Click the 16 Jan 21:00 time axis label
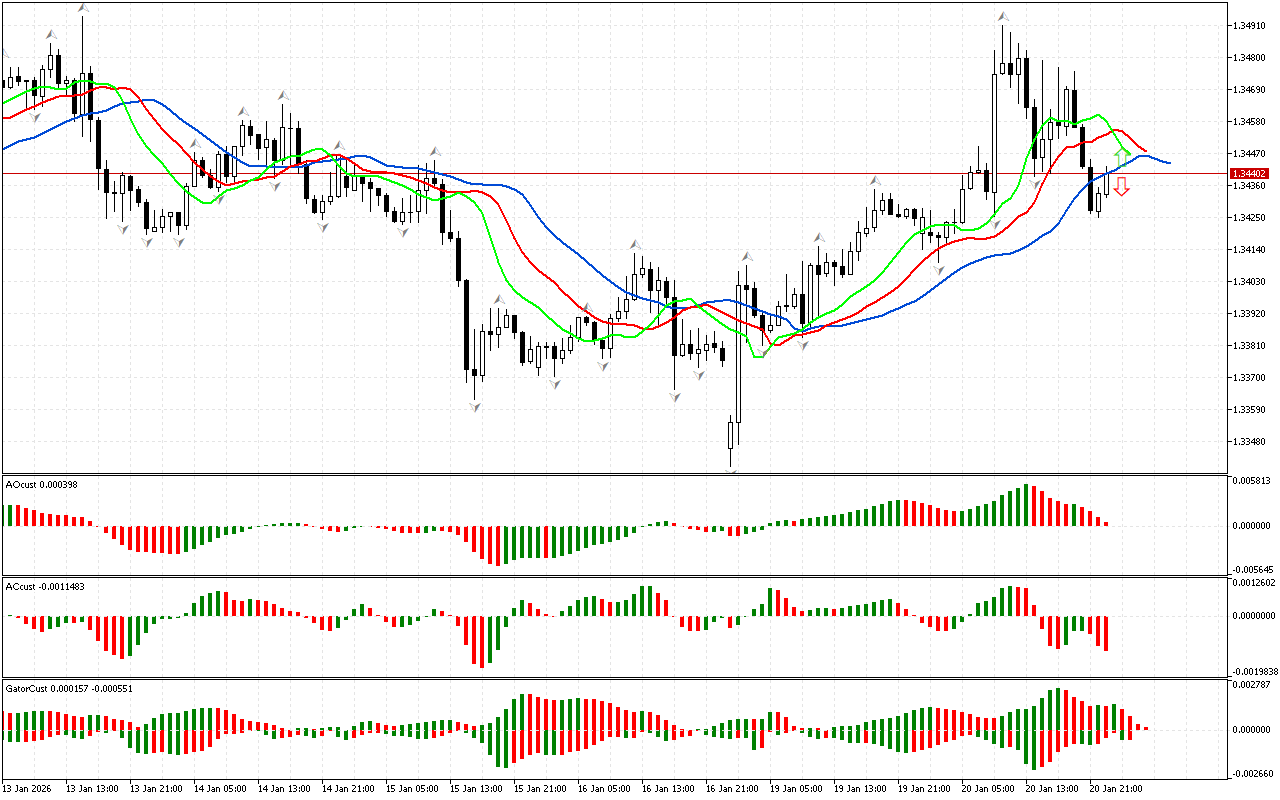The height and width of the screenshot is (800, 1280). click(733, 788)
